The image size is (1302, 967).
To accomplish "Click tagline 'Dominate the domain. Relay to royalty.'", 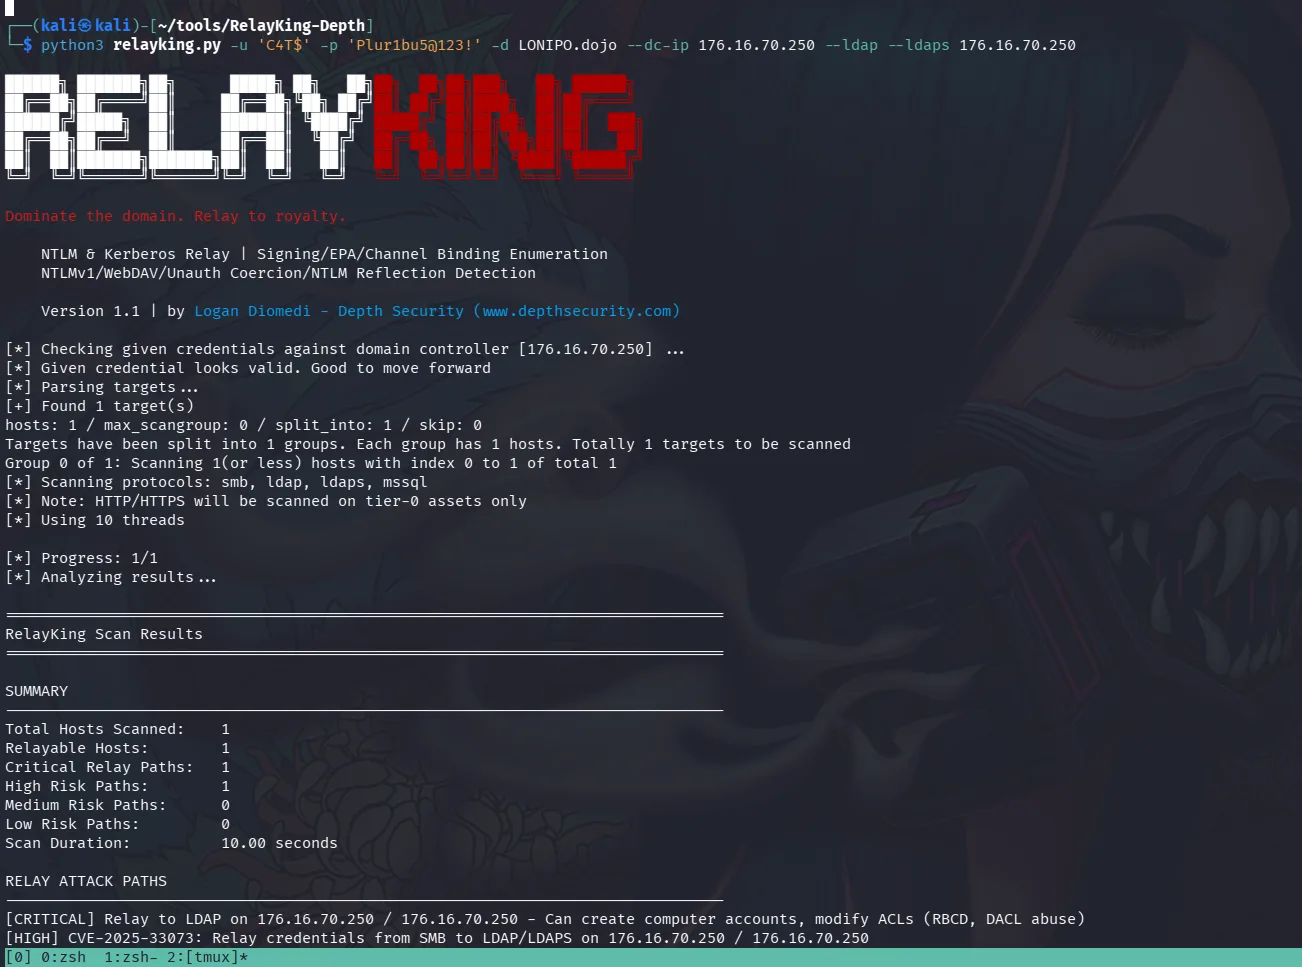I will [175, 216].
